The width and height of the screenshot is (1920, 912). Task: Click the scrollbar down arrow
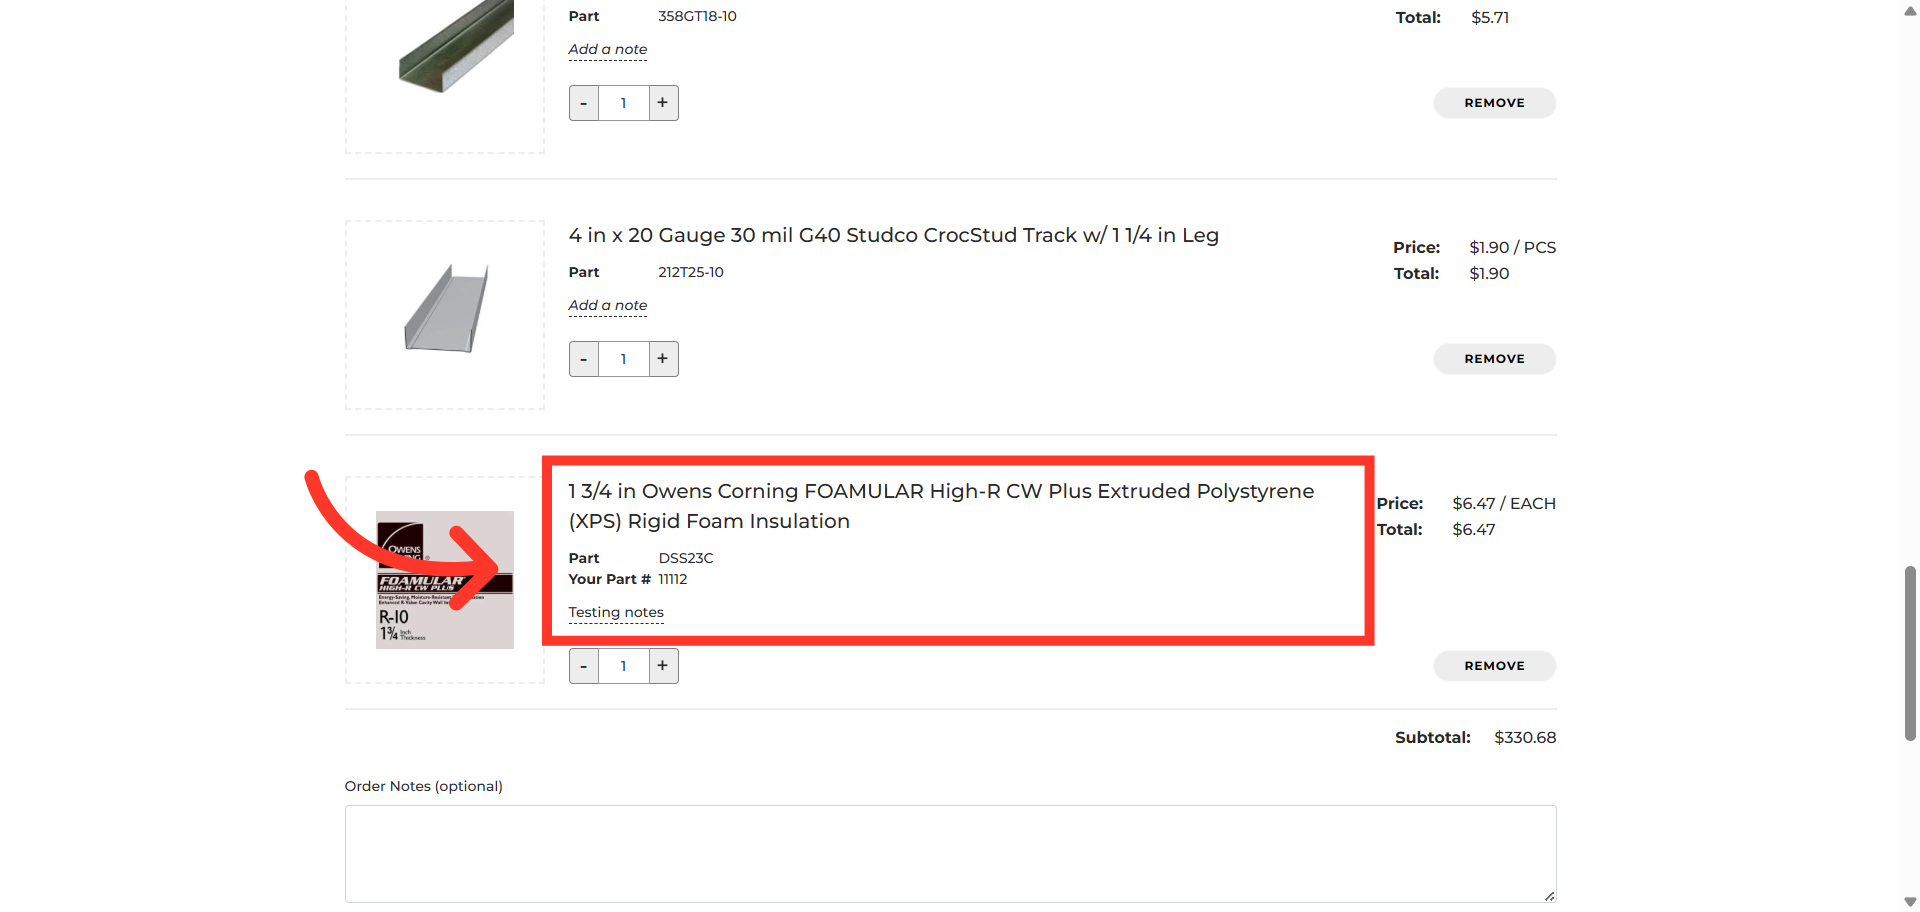point(1910,901)
